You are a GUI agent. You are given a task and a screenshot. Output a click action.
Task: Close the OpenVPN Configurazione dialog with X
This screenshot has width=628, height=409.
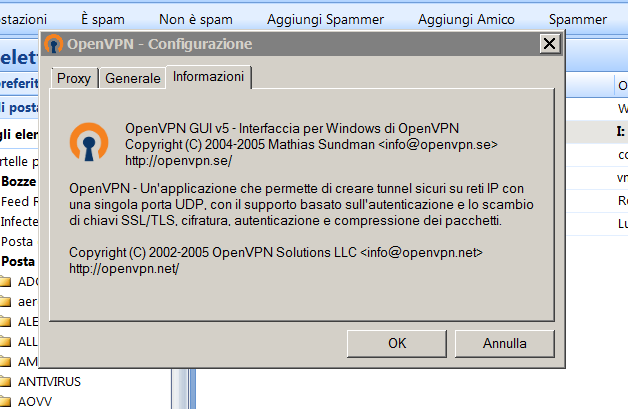pos(548,43)
